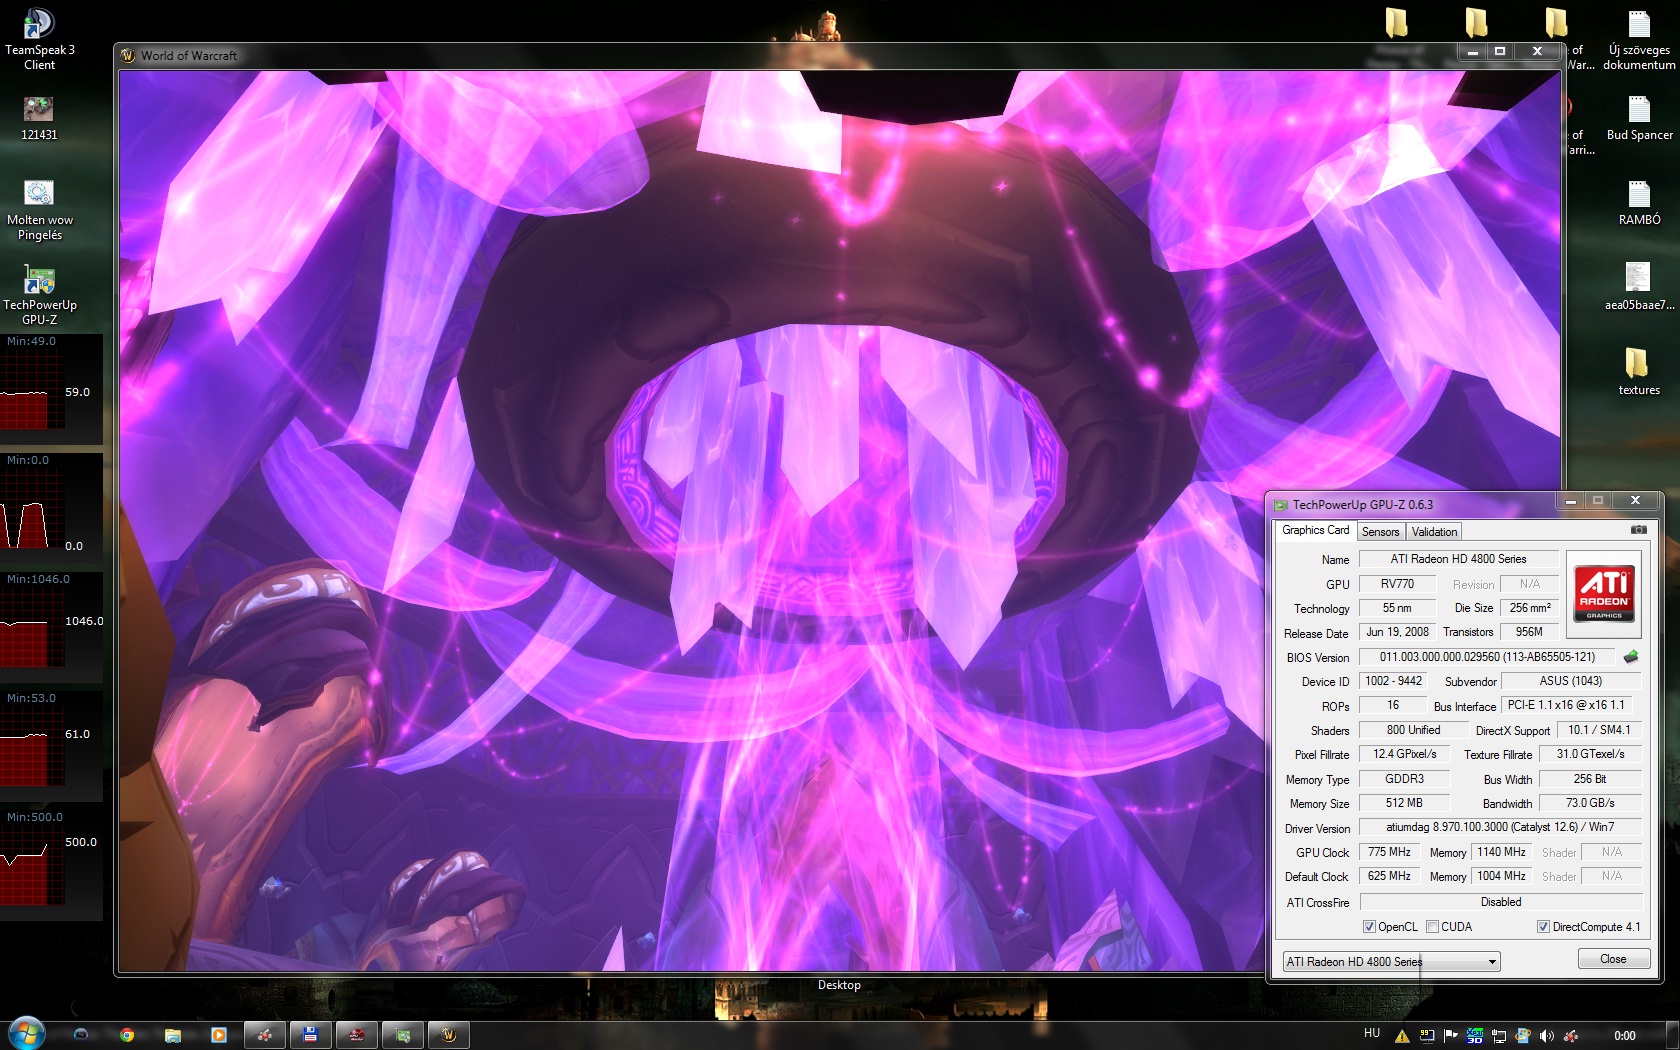Launch Google Chrome from the taskbar
Viewport: 1680px width, 1050px height.
[127, 1035]
